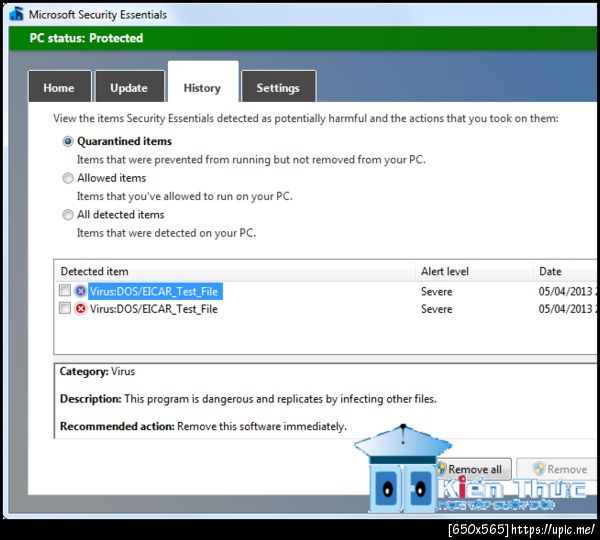The height and width of the screenshot is (540, 600).
Task: Click the 05/04/2013 date in the second row
Action: [x=566, y=309]
